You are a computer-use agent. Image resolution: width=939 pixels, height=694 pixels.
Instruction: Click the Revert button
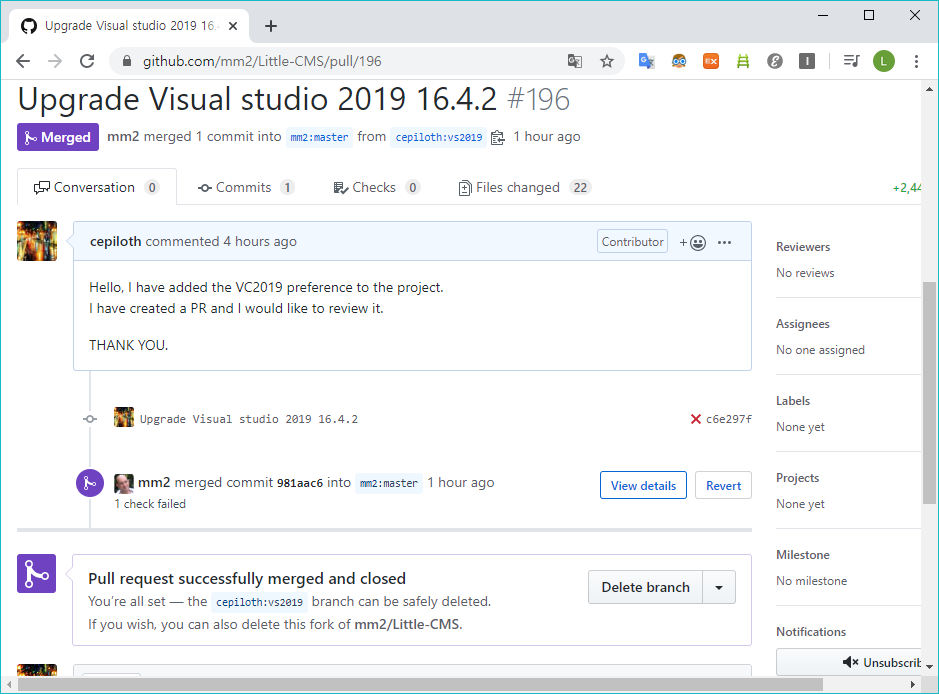click(x=723, y=486)
